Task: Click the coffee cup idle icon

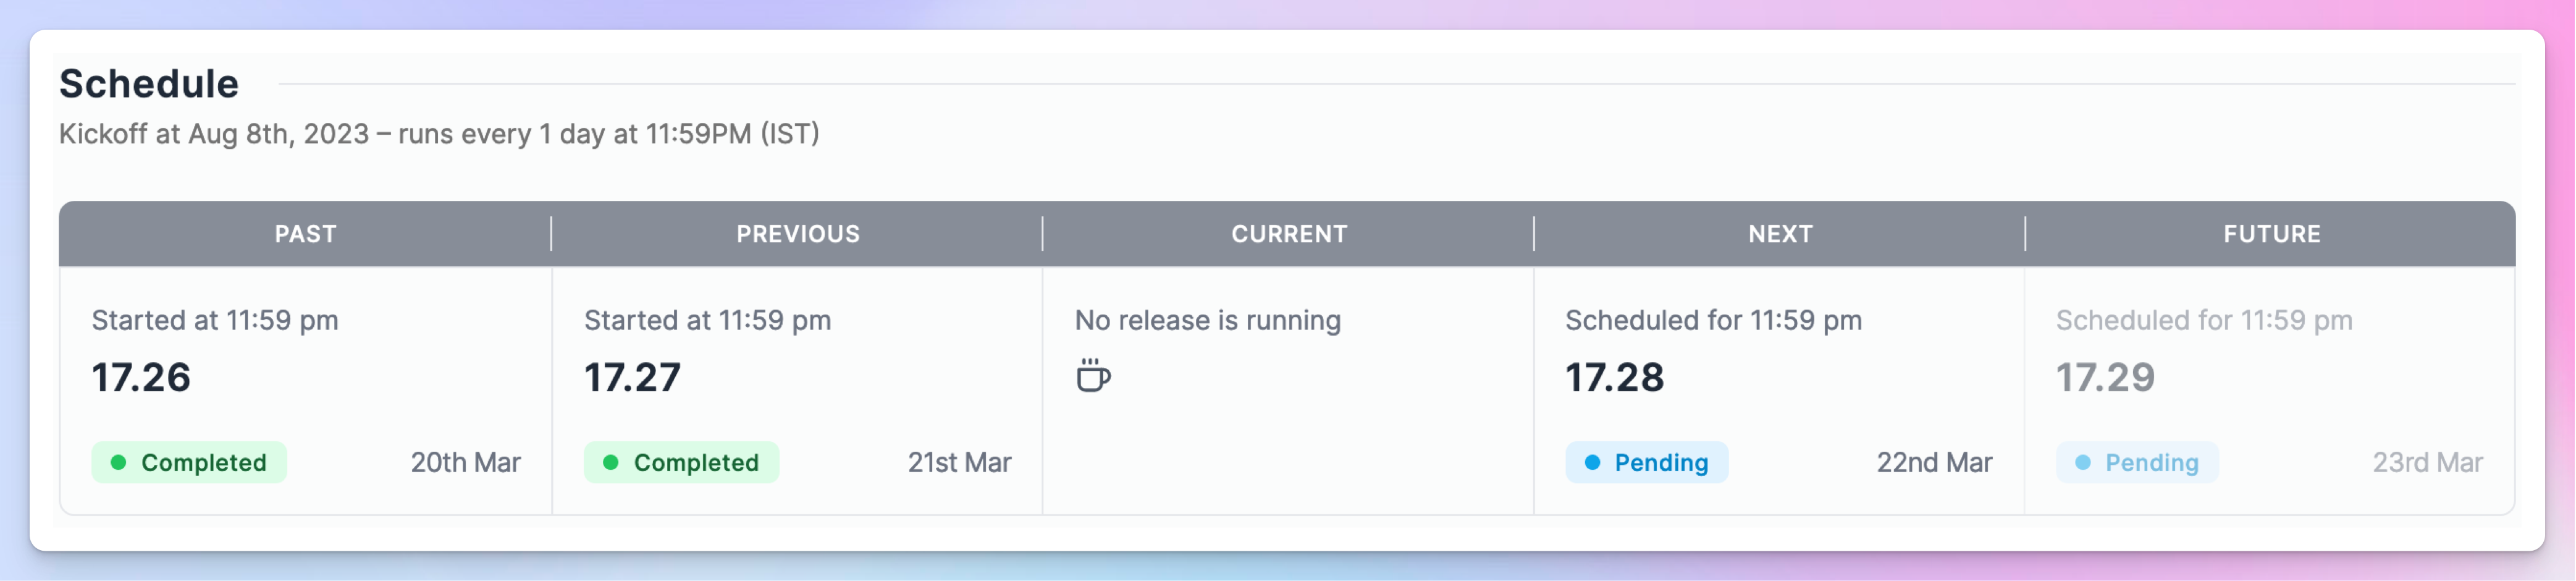Action: tap(1093, 376)
